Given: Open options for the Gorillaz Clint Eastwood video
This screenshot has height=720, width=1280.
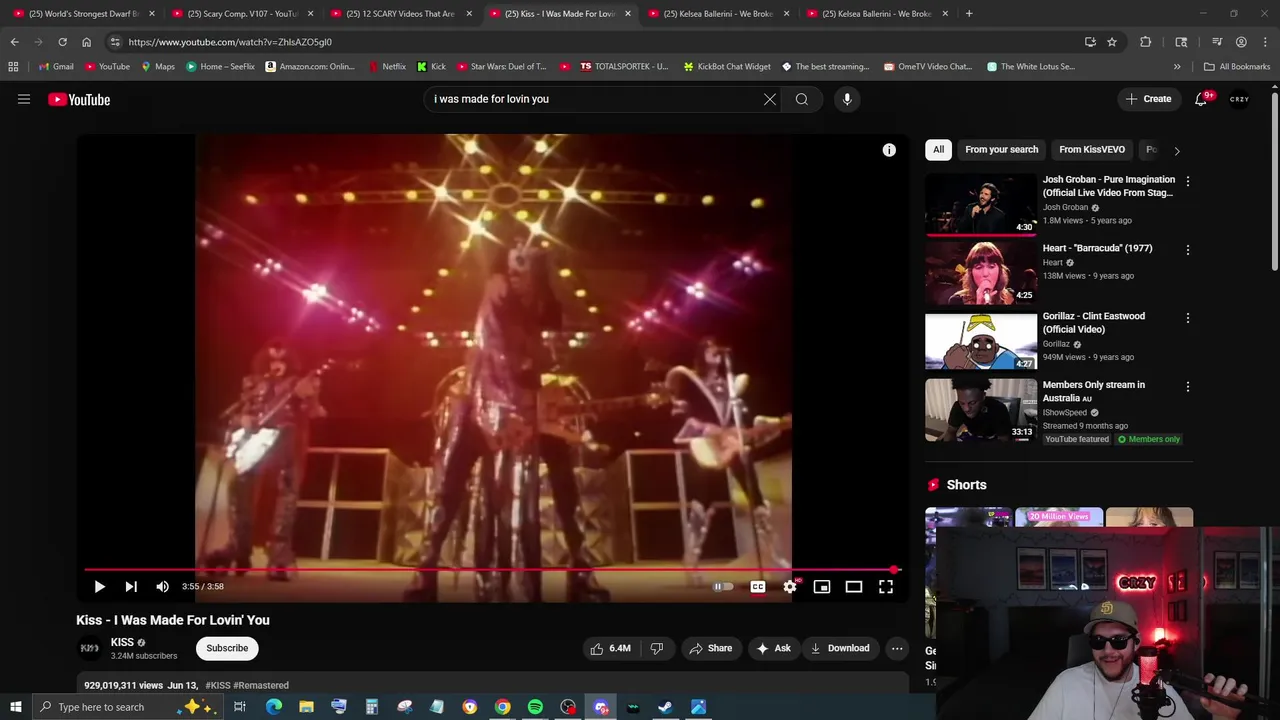Looking at the screenshot, I should point(1188,318).
